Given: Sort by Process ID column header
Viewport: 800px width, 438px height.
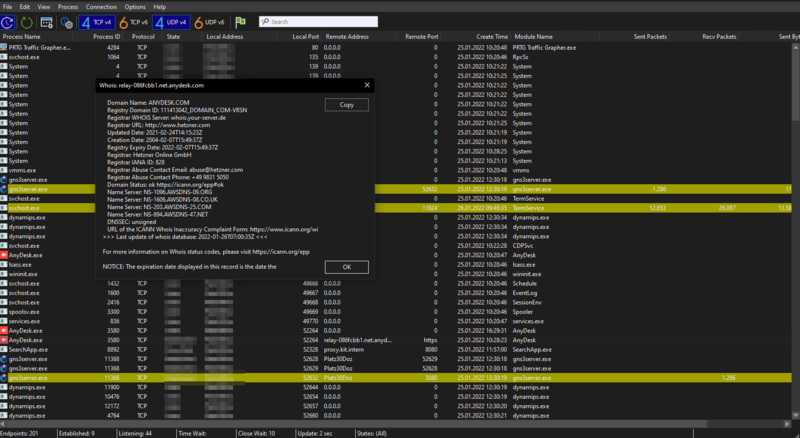Looking at the screenshot, I should pos(107,36).
